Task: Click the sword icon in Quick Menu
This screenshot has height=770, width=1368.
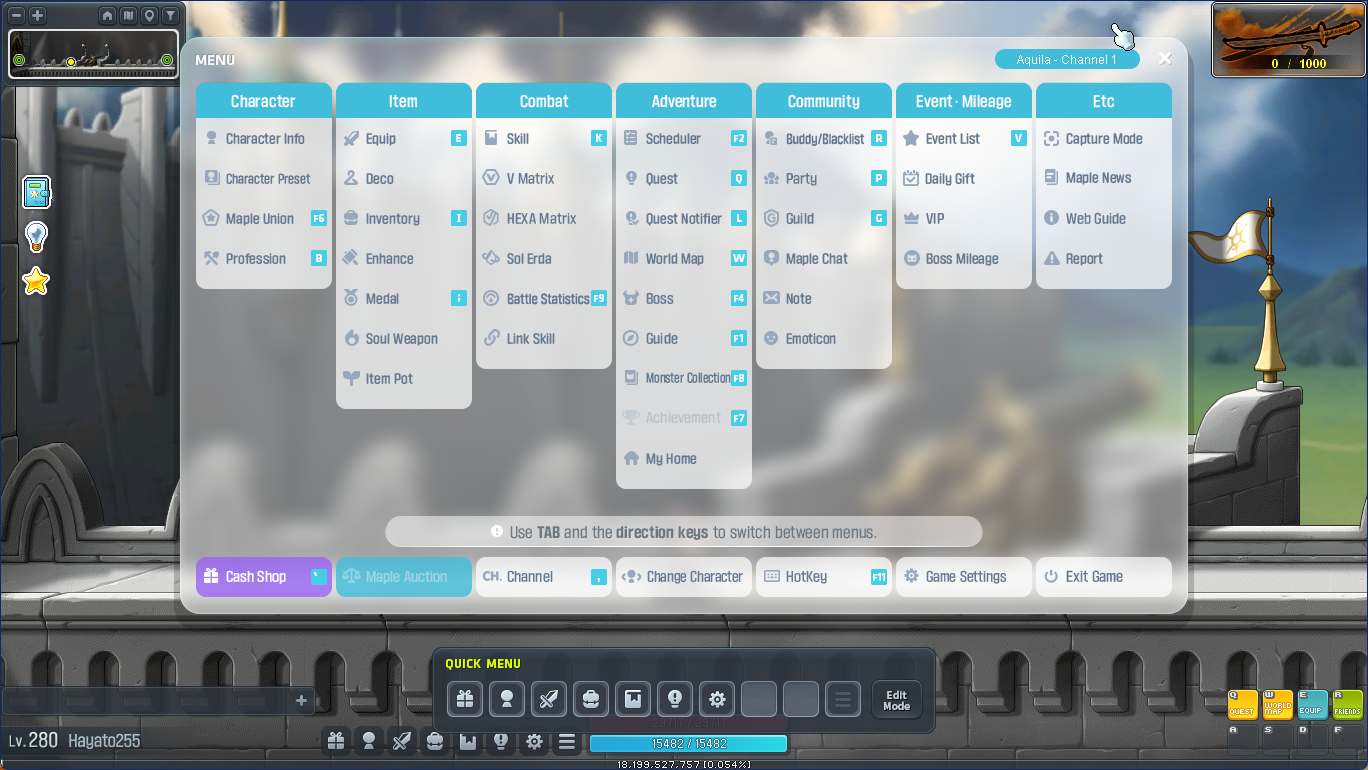Action: pyautogui.click(x=549, y=699)
